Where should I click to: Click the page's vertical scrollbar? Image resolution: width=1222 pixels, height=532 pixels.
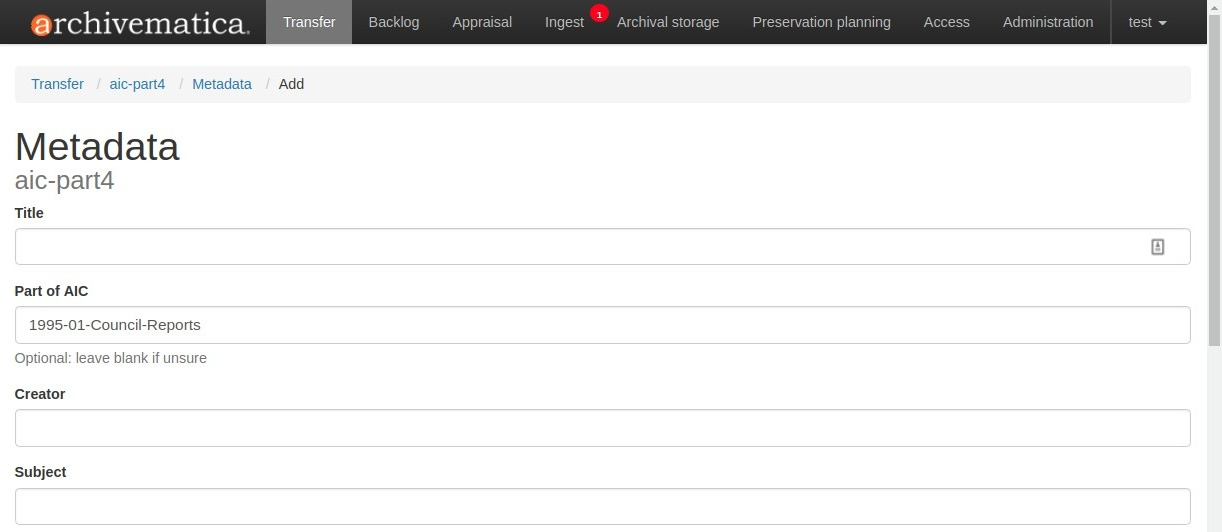pyautogui.click(x=1214, y=200)
